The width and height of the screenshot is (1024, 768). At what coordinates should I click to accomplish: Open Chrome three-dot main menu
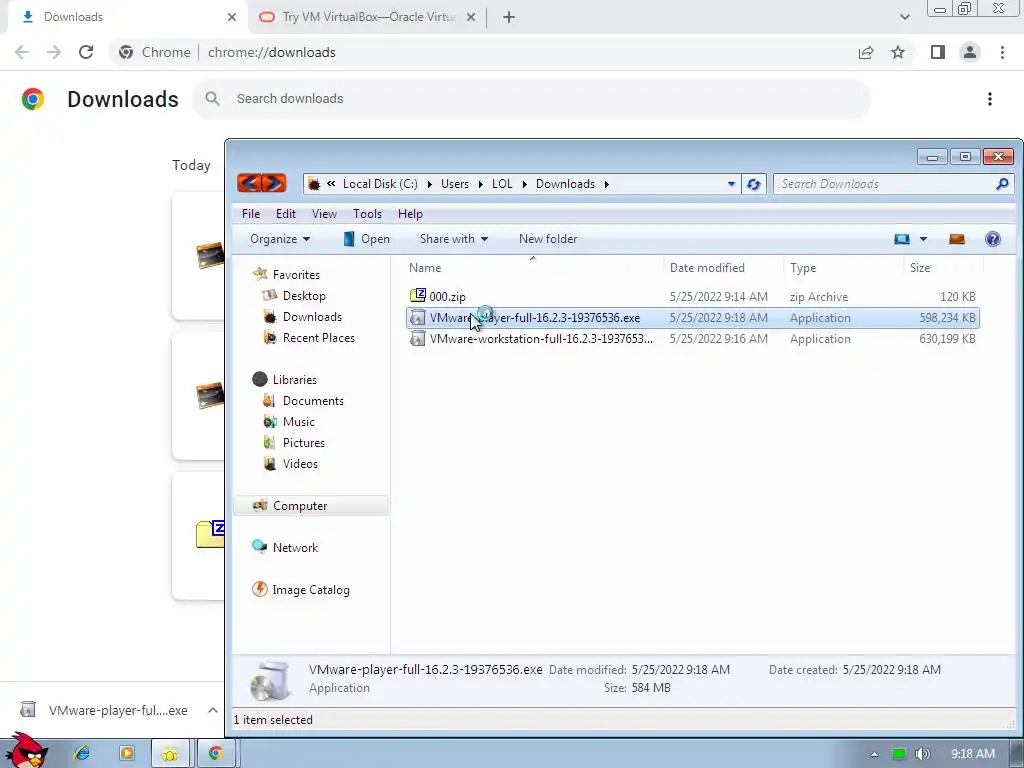coord(1002,52)
